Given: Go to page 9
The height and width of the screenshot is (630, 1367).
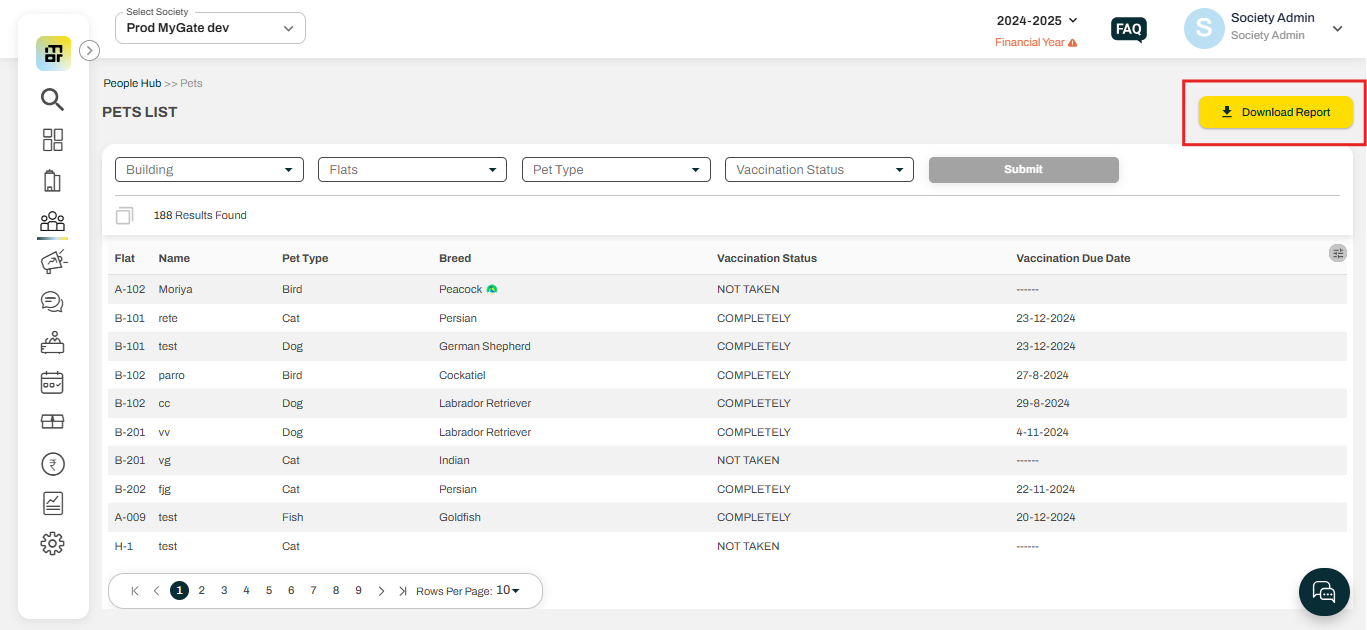Looking at the screenshot, I should (358, 591).
